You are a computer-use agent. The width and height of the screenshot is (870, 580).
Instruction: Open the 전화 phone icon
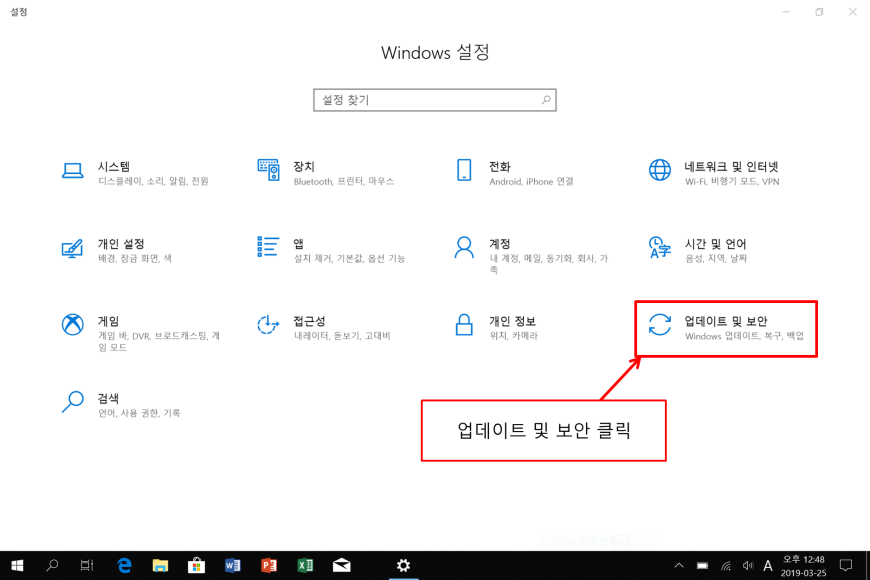(464, 170)
